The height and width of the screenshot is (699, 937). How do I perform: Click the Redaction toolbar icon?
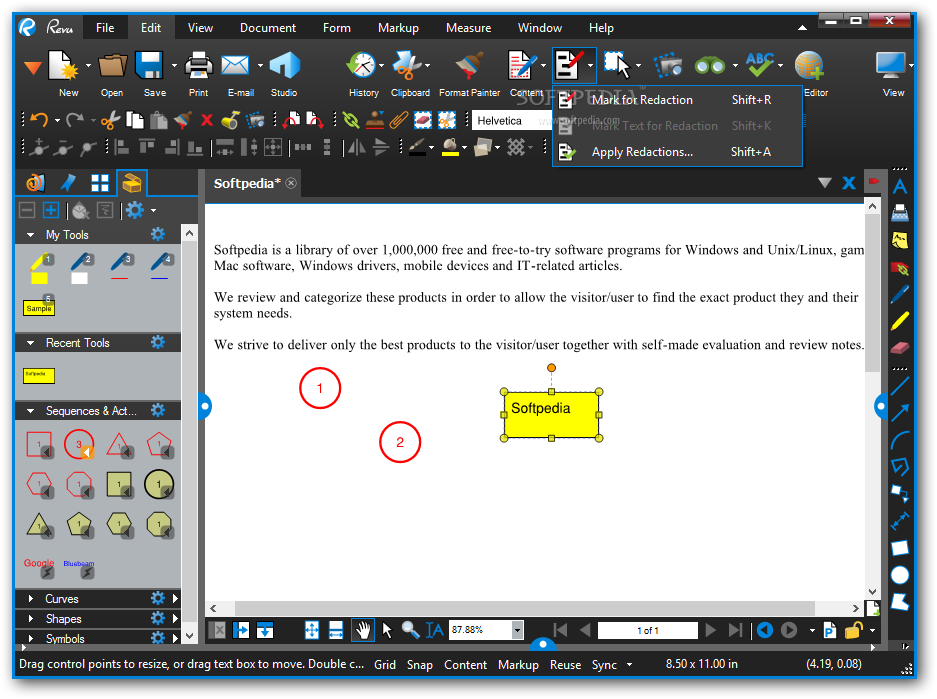click(x=568, y=66)
